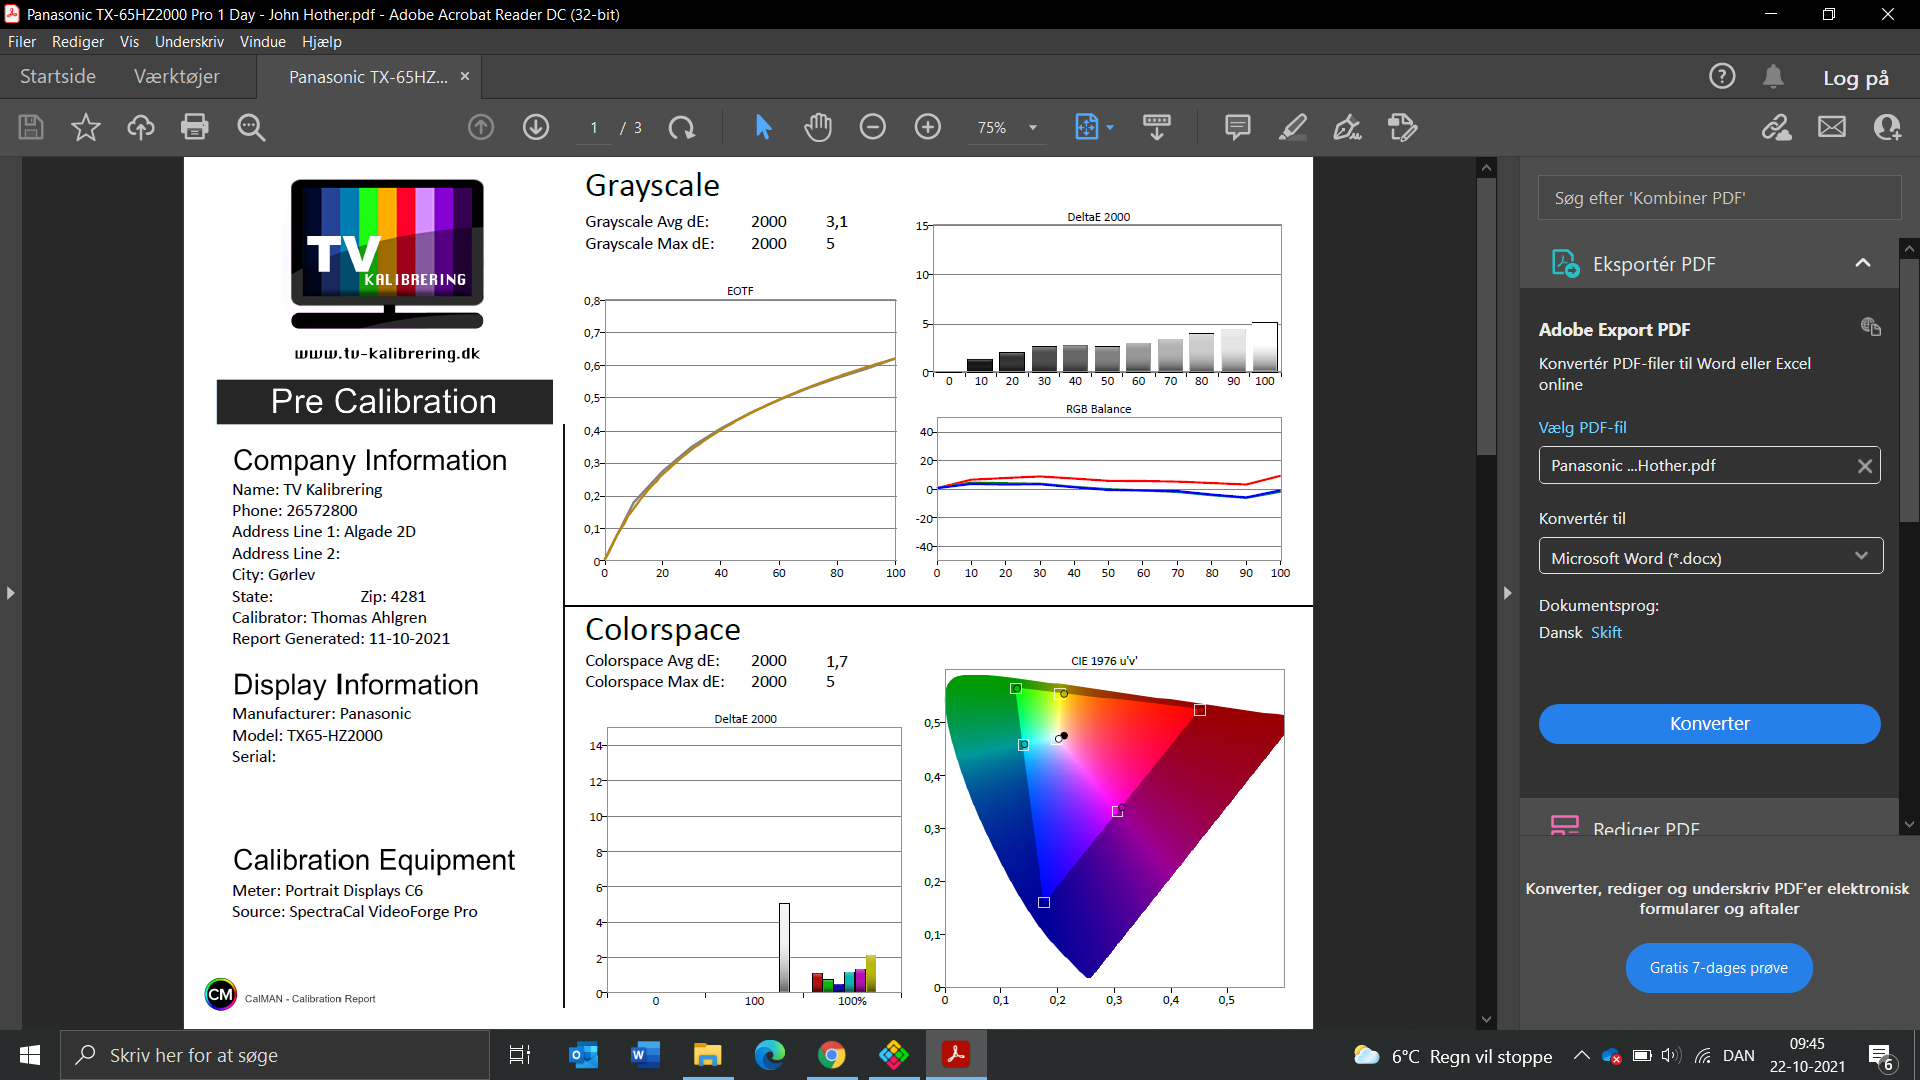Open zoom level 75% dropdown
1920x1080 pixels.
pos(1033,128)
